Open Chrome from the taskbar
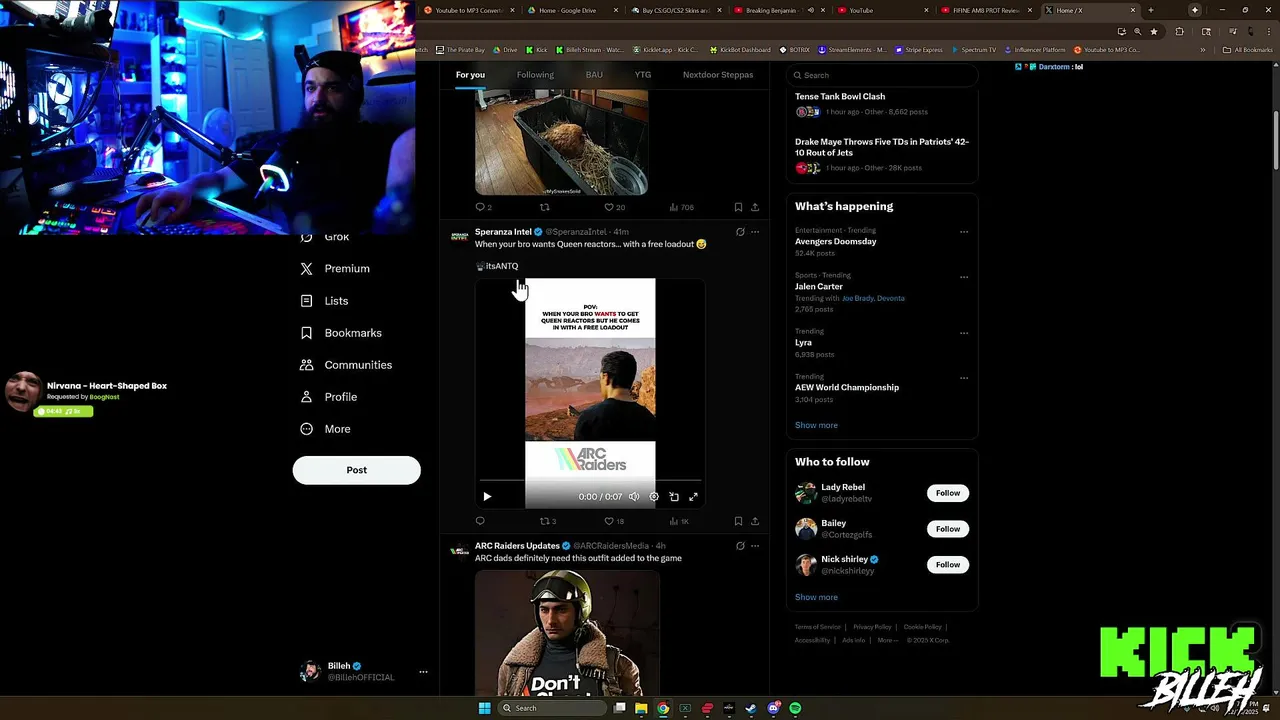 tap(663, 708)
